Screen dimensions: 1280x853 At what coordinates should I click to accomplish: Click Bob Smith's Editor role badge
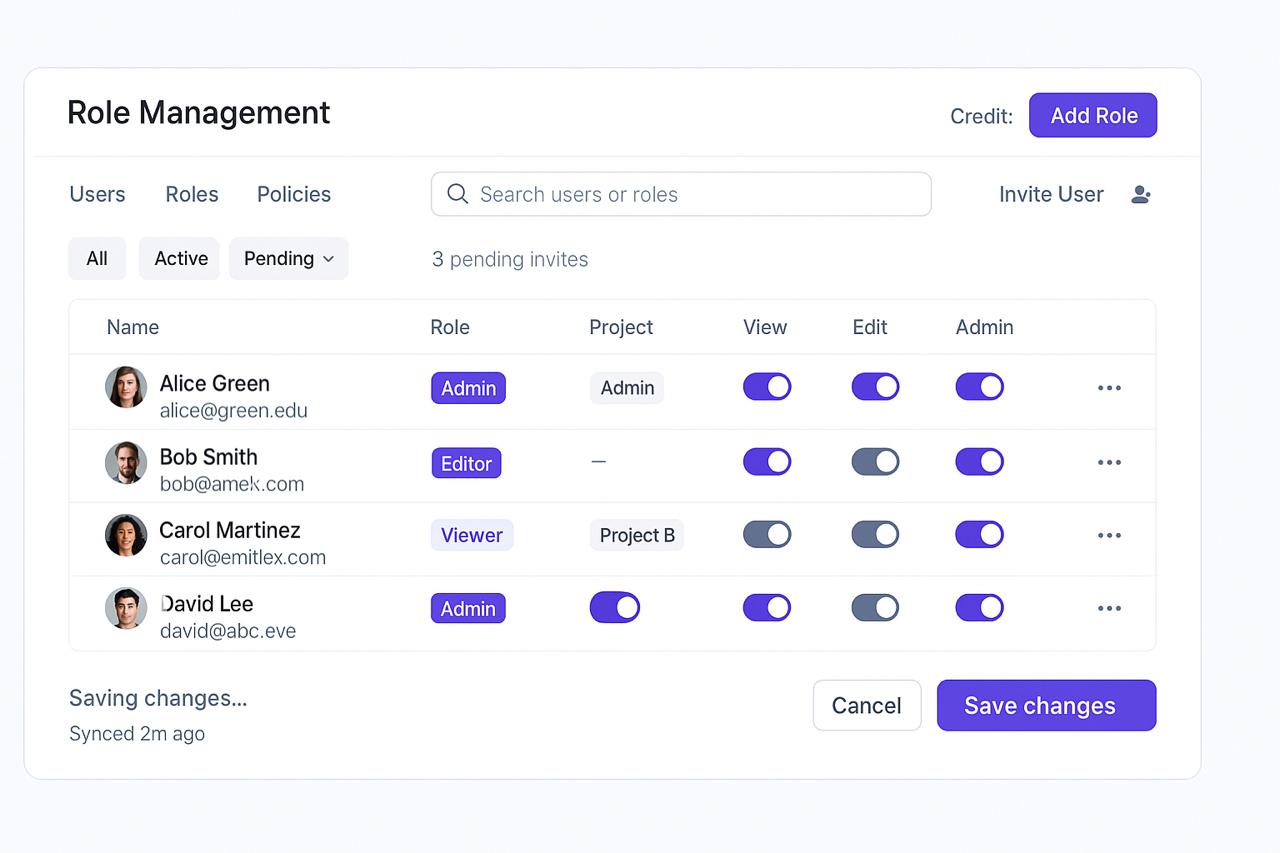[x=466, y=463]
